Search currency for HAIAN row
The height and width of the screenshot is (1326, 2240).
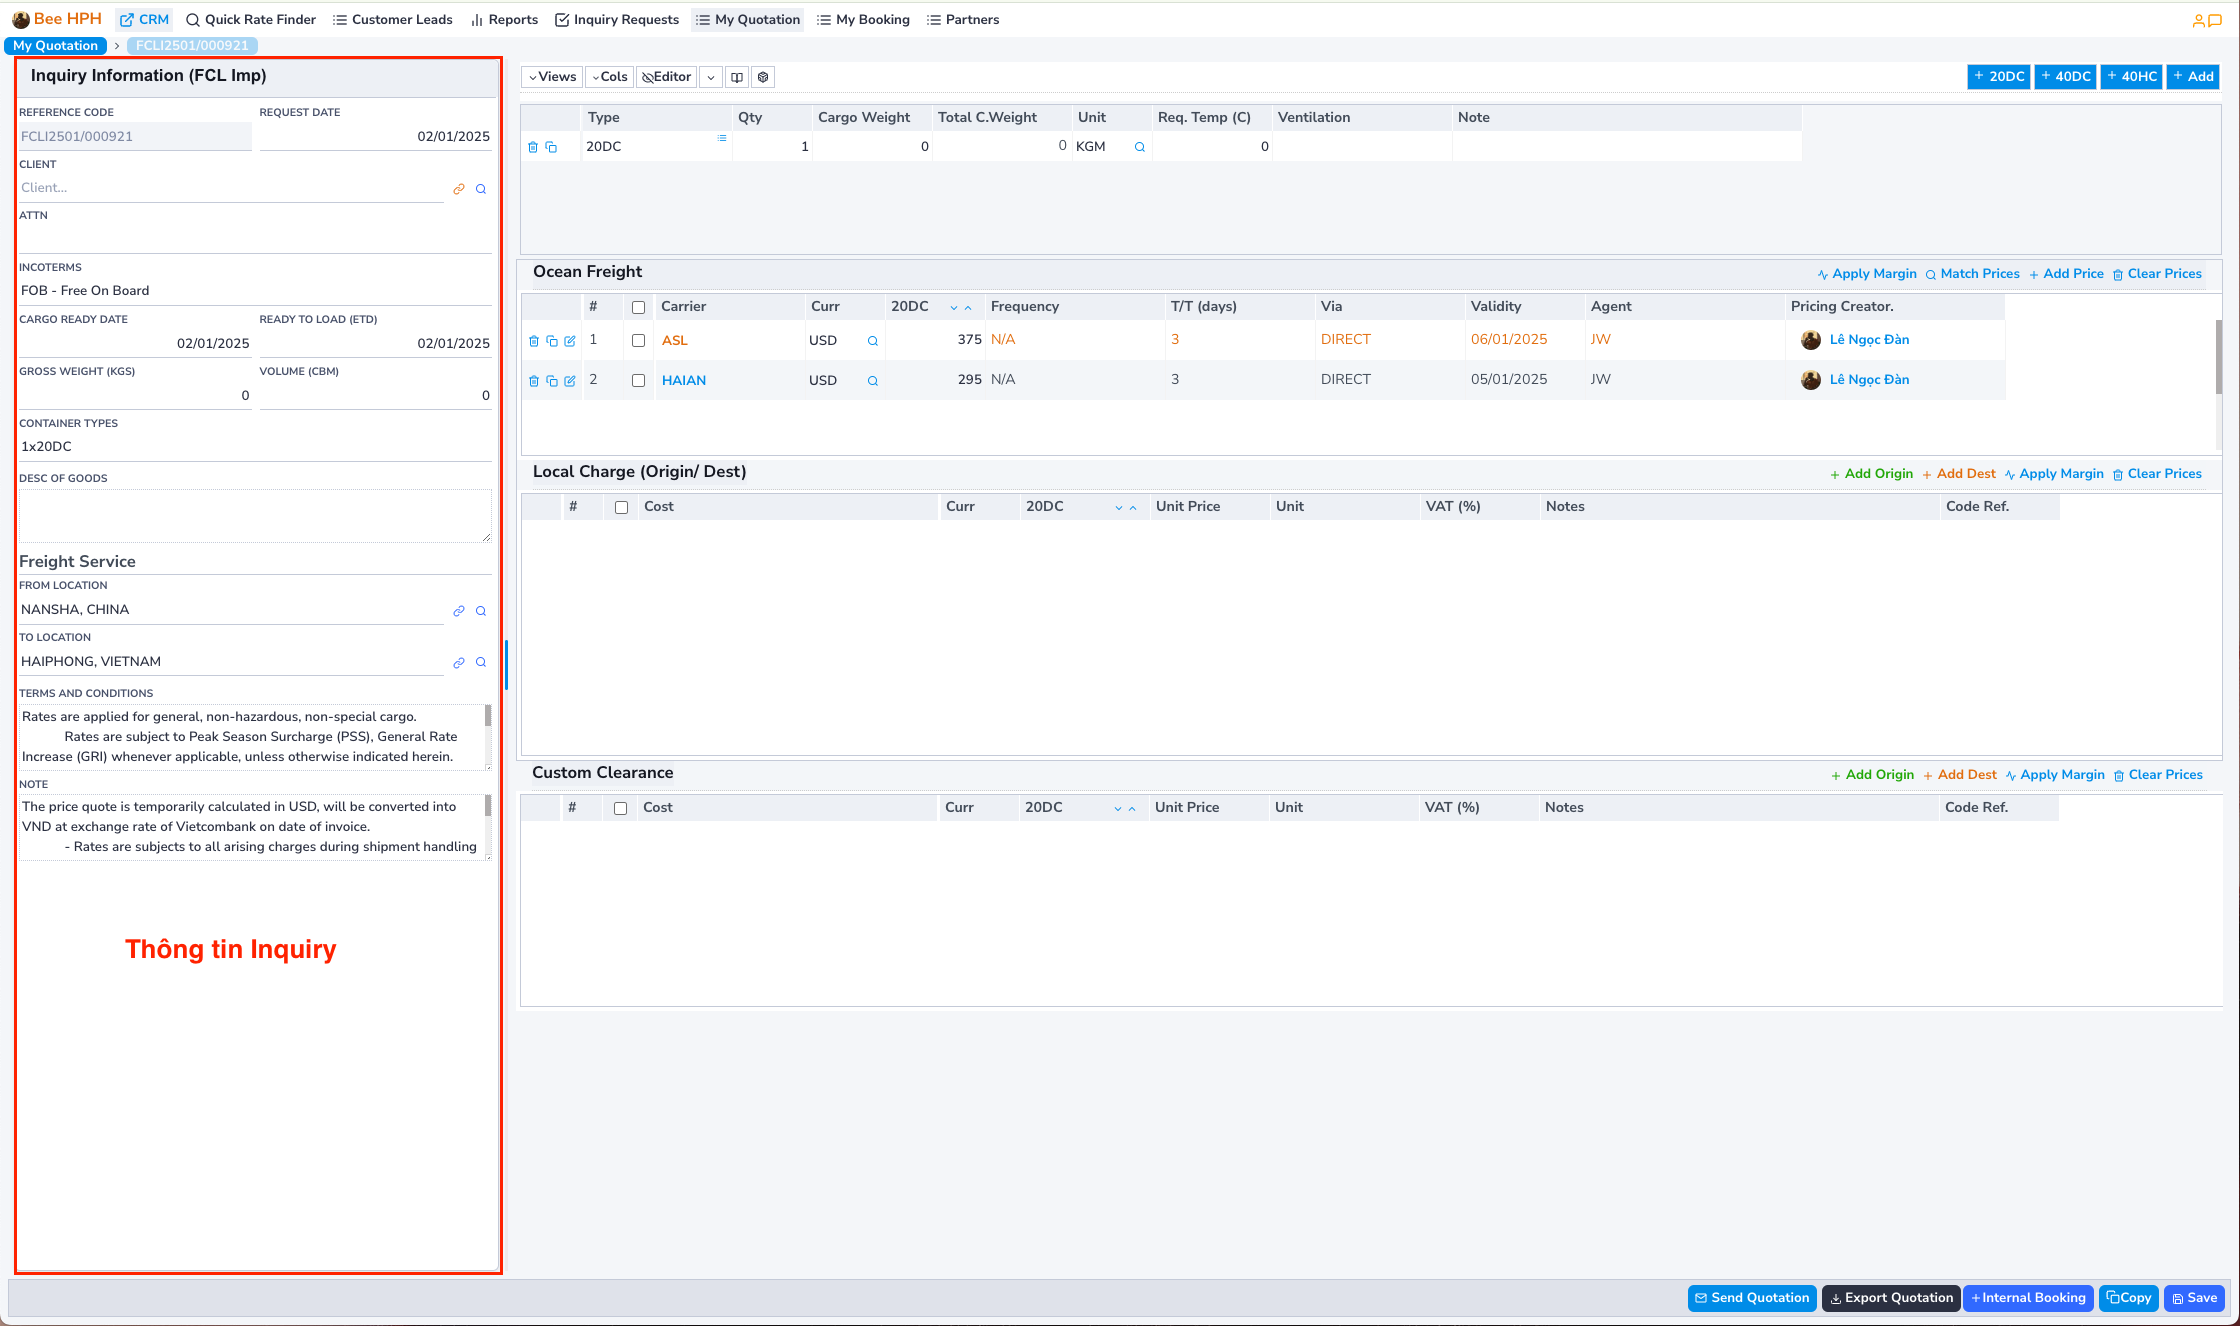[x=872, y=381]
